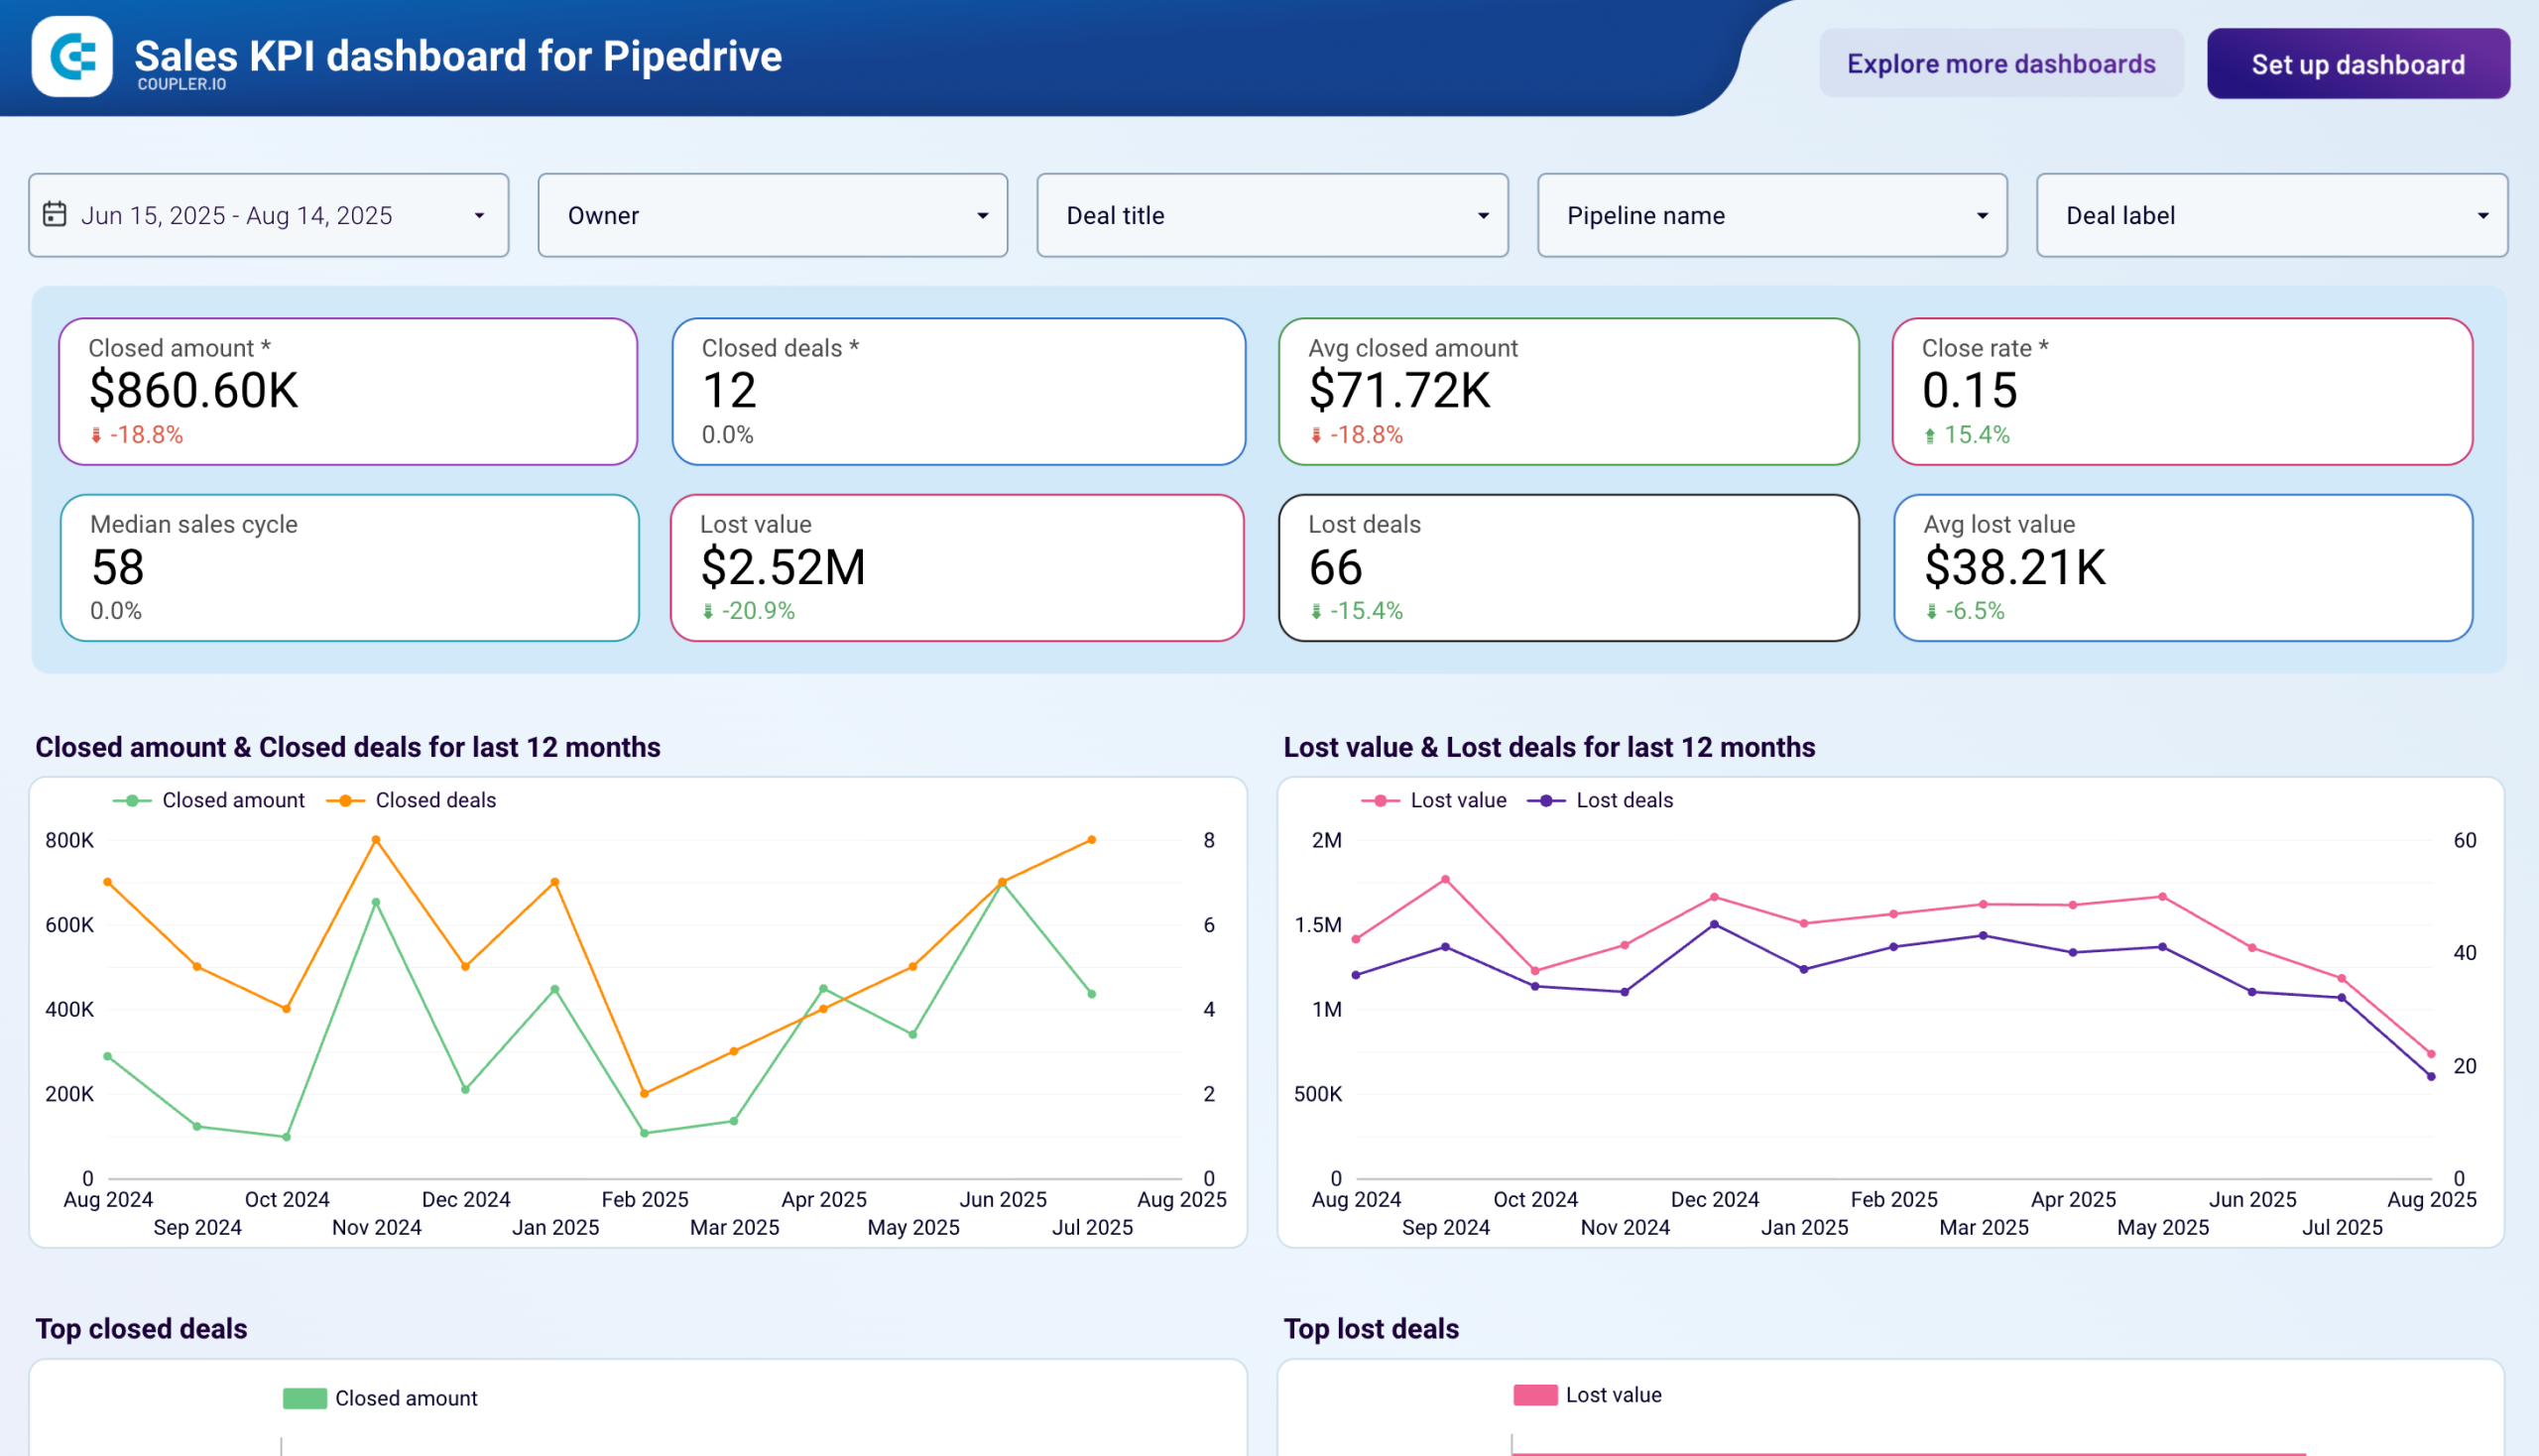The width and height of the screenshot is (2539, 1456).
Task: Expand the Pipeline name dropdown
Action: click(1771, 215)
